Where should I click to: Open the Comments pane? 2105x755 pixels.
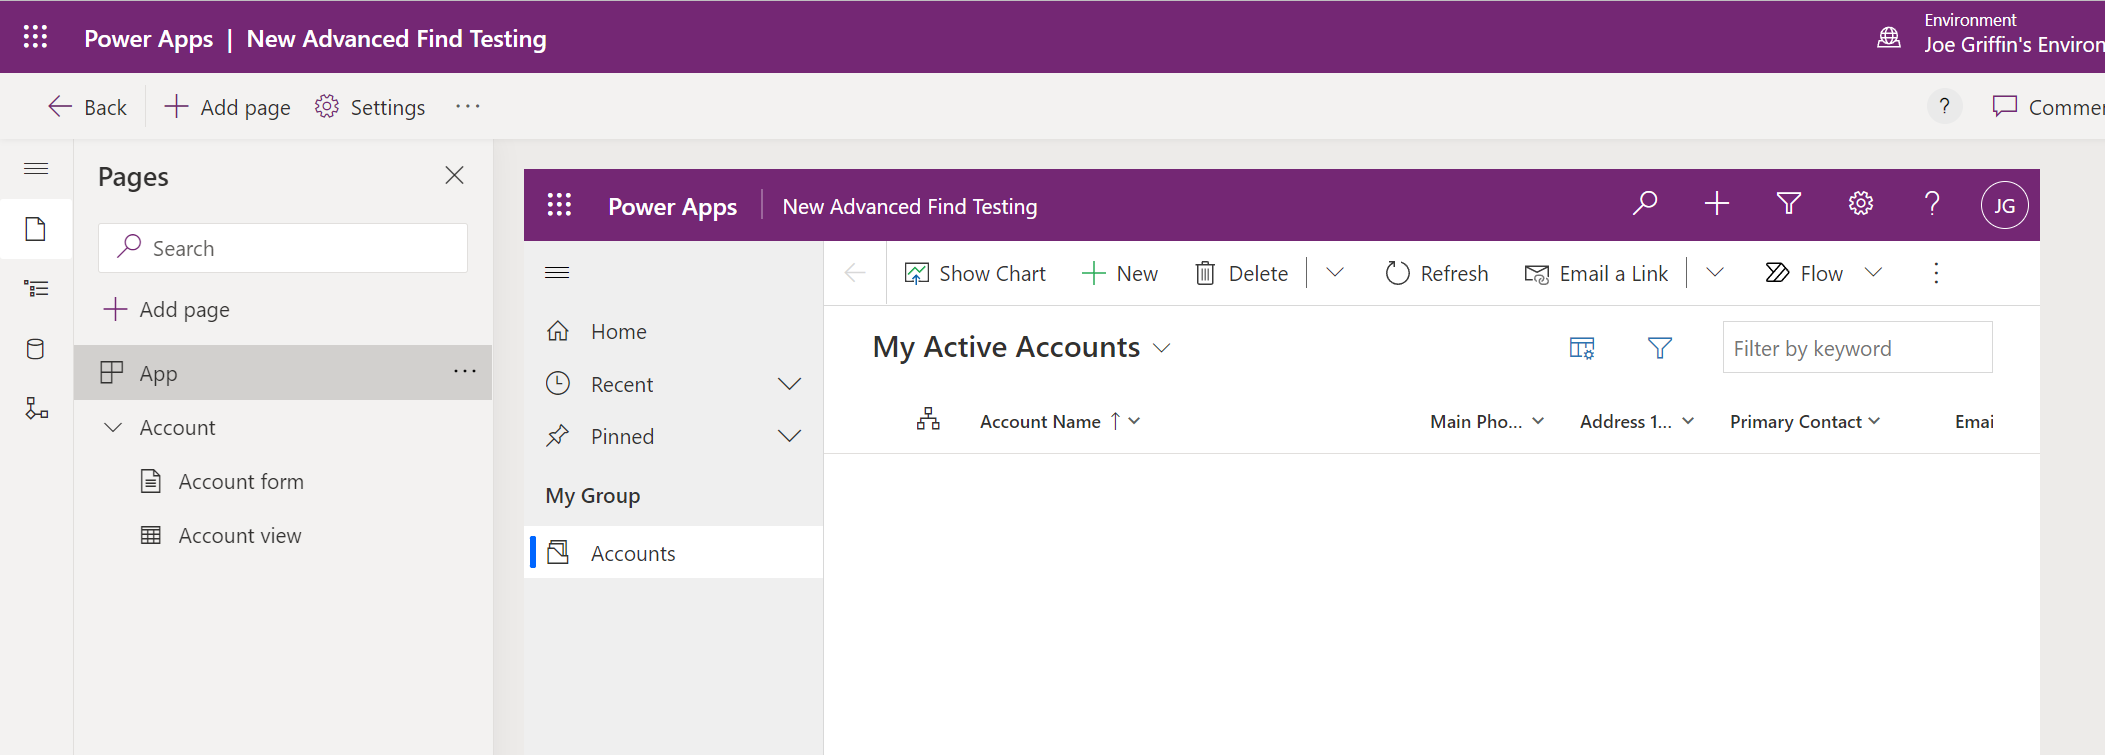coord(2048,107)
